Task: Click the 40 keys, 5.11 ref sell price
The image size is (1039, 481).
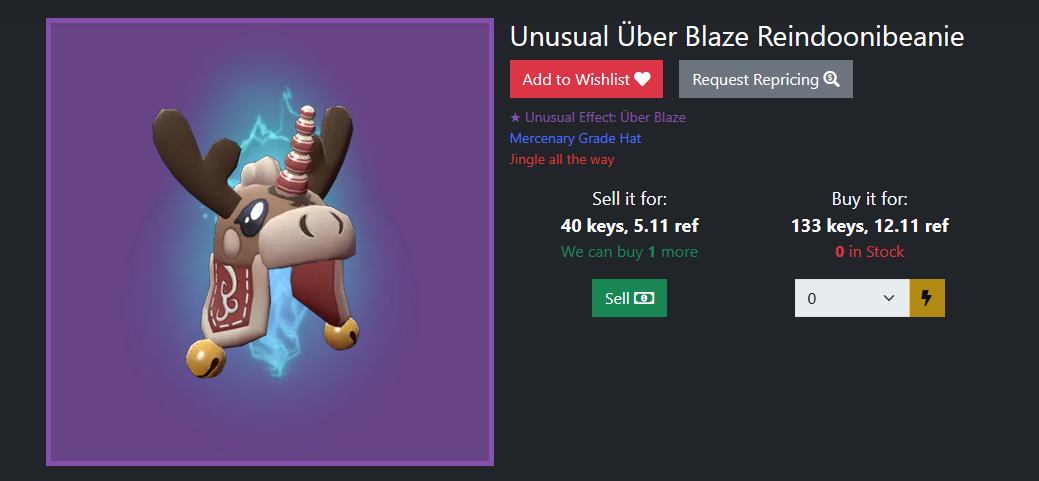Action: (x=629, y=226)
